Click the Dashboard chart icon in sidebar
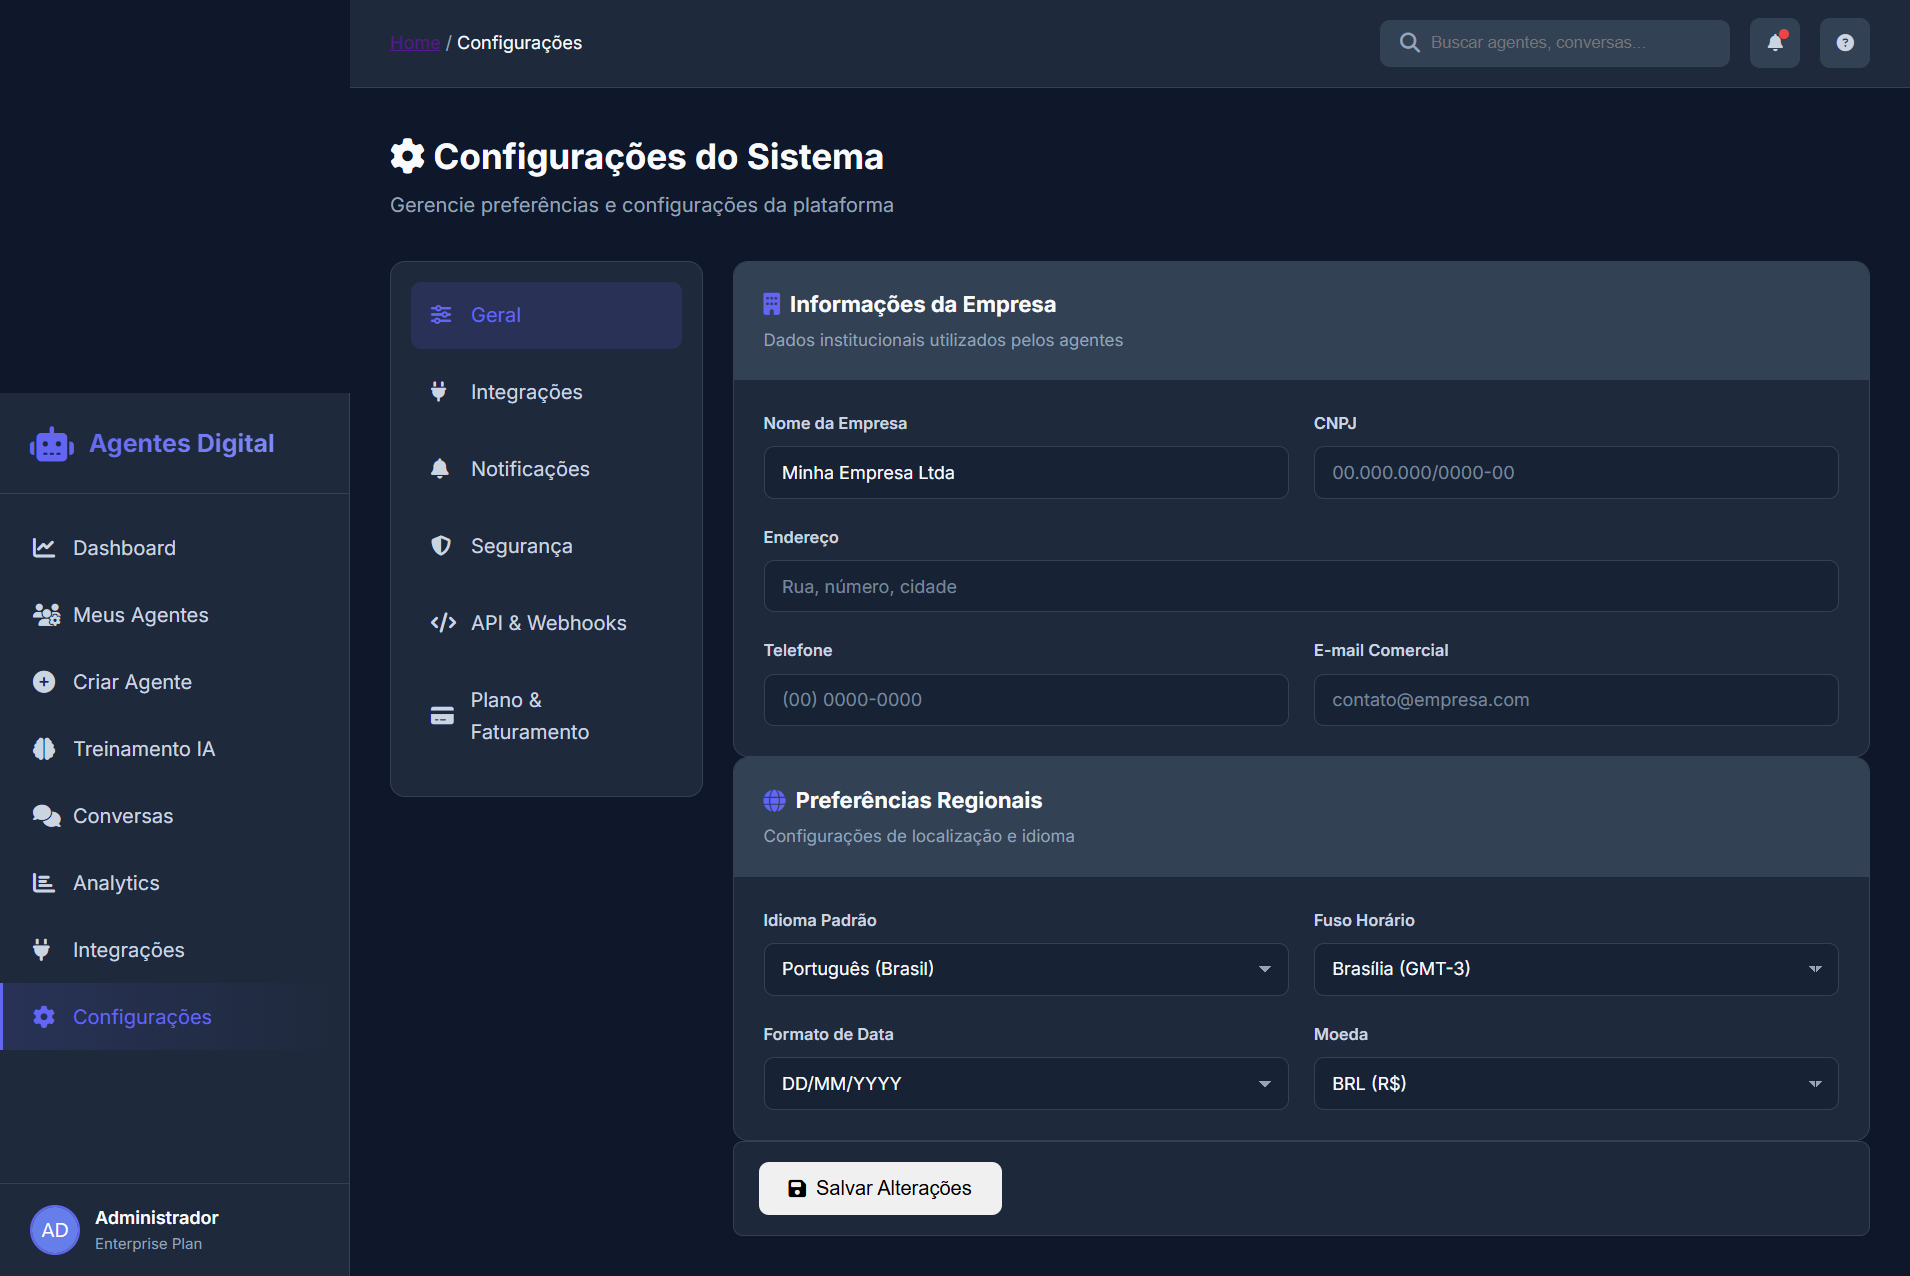This screenshot has width=1910, height=1276. [x=44, y=548]
